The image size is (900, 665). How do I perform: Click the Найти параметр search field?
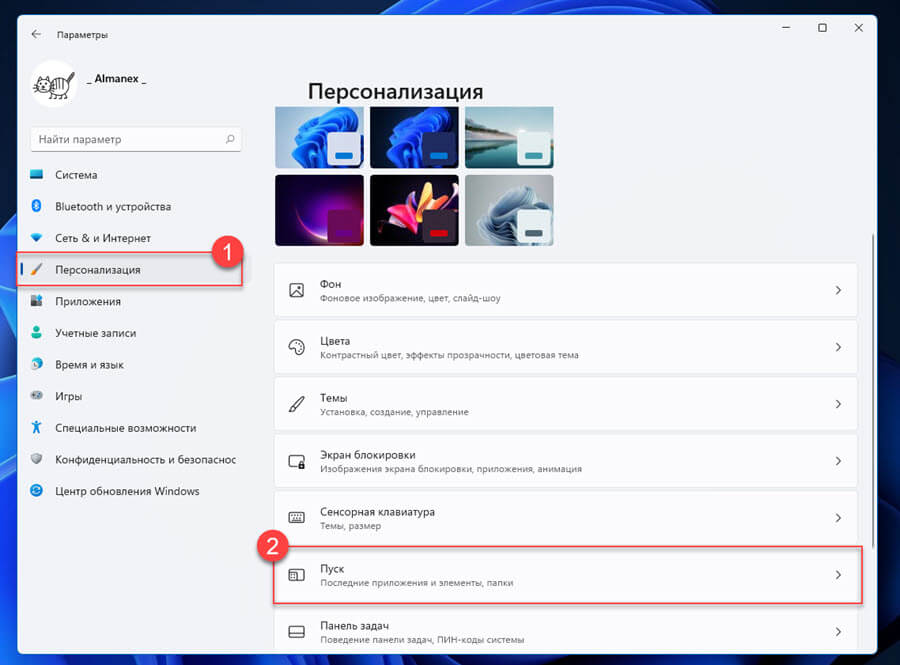[x=135, y=139]
